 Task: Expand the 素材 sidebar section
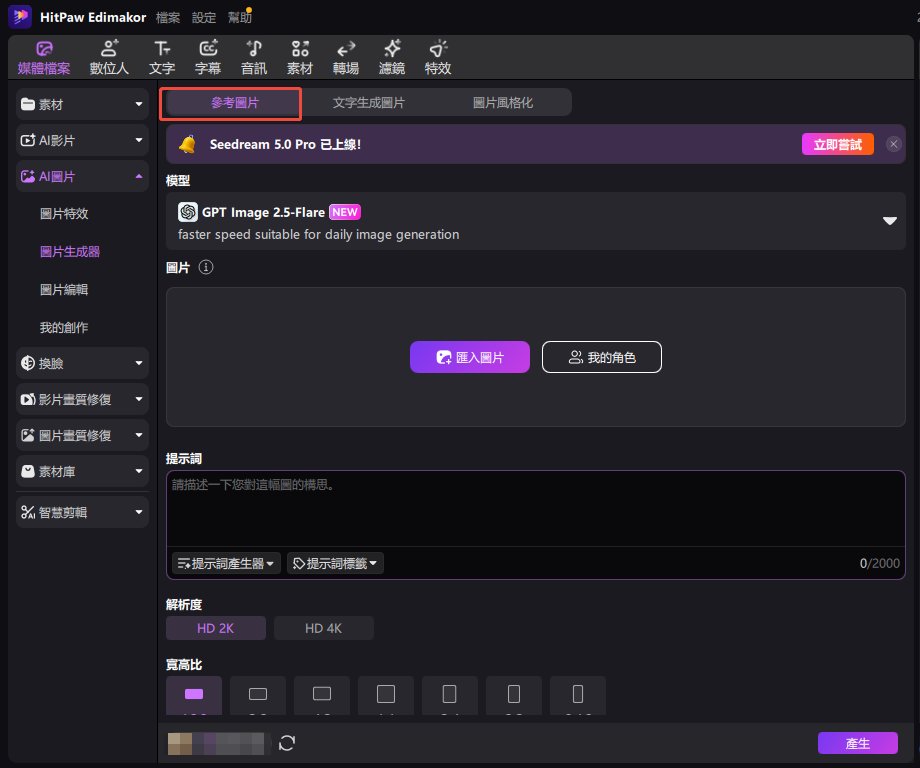click(82, 104)
